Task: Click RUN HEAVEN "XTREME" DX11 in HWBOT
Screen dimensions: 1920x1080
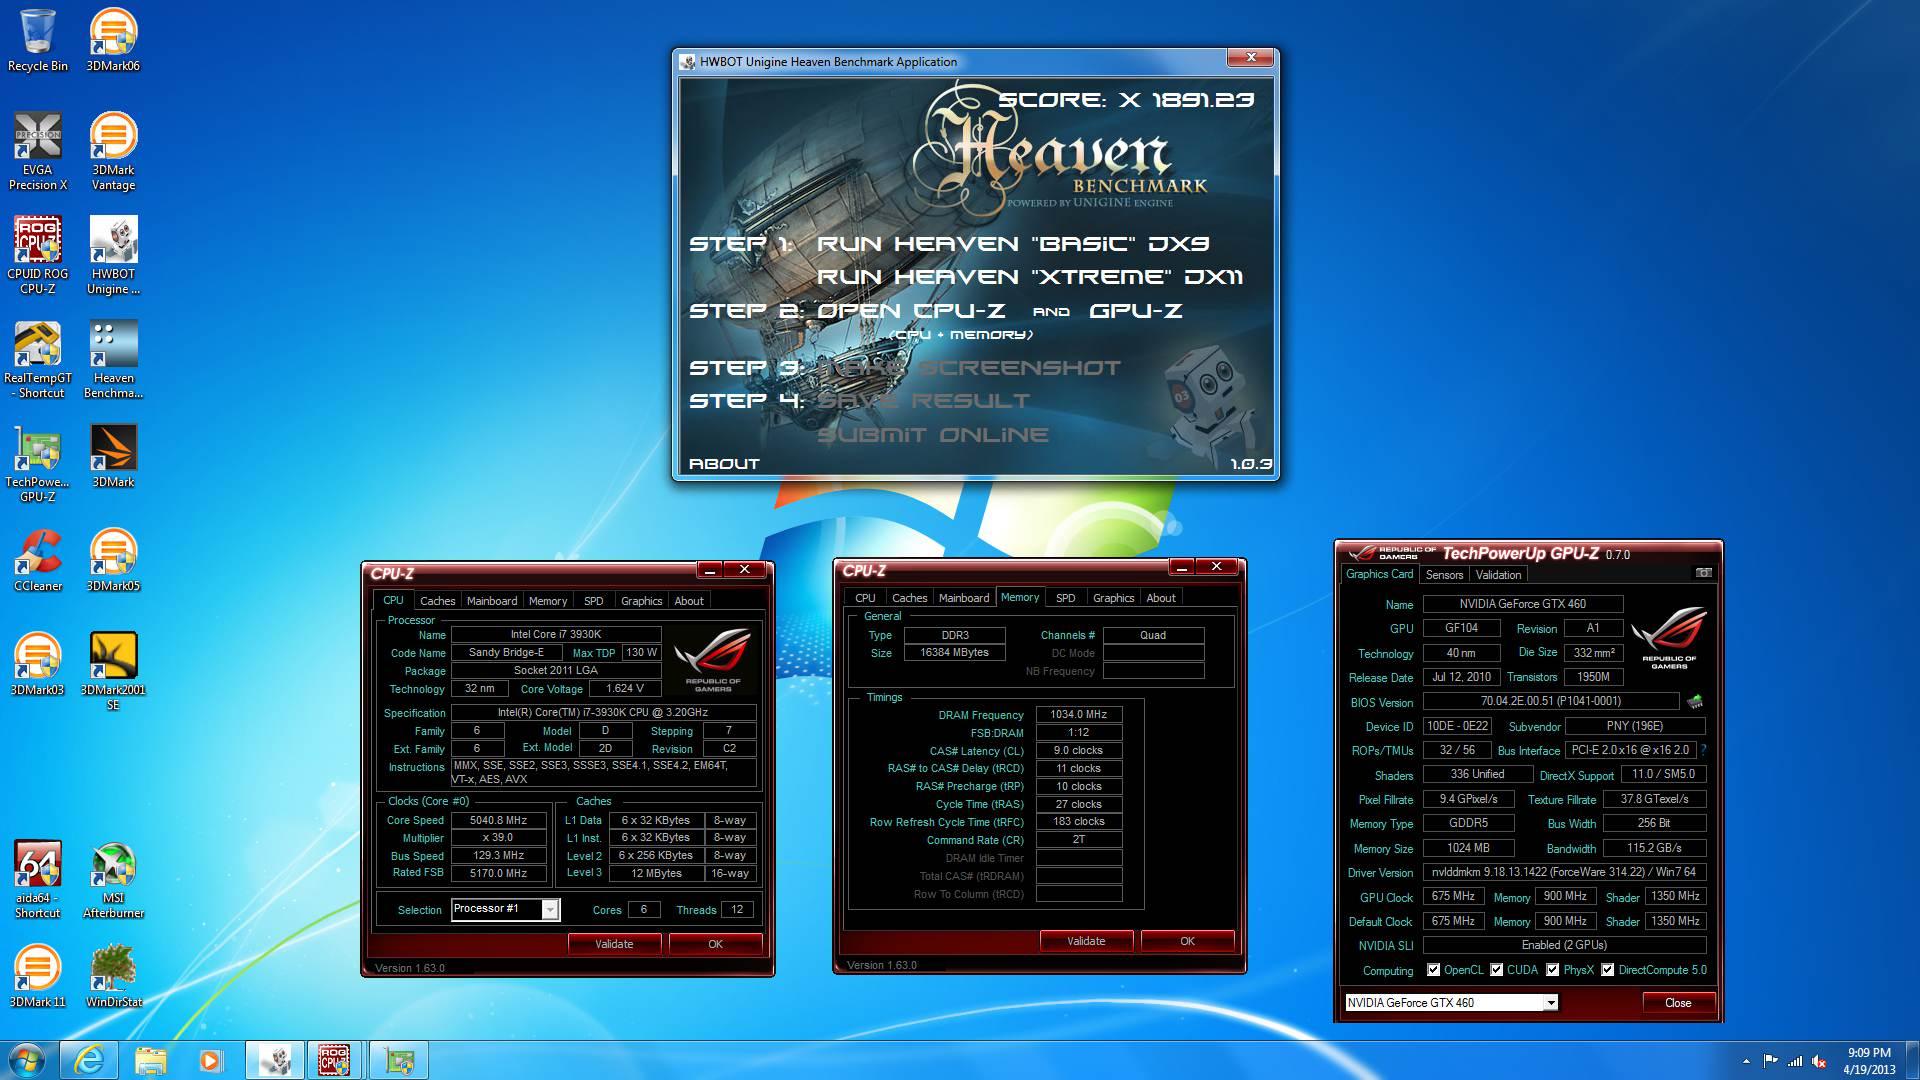Action: 1030,277
